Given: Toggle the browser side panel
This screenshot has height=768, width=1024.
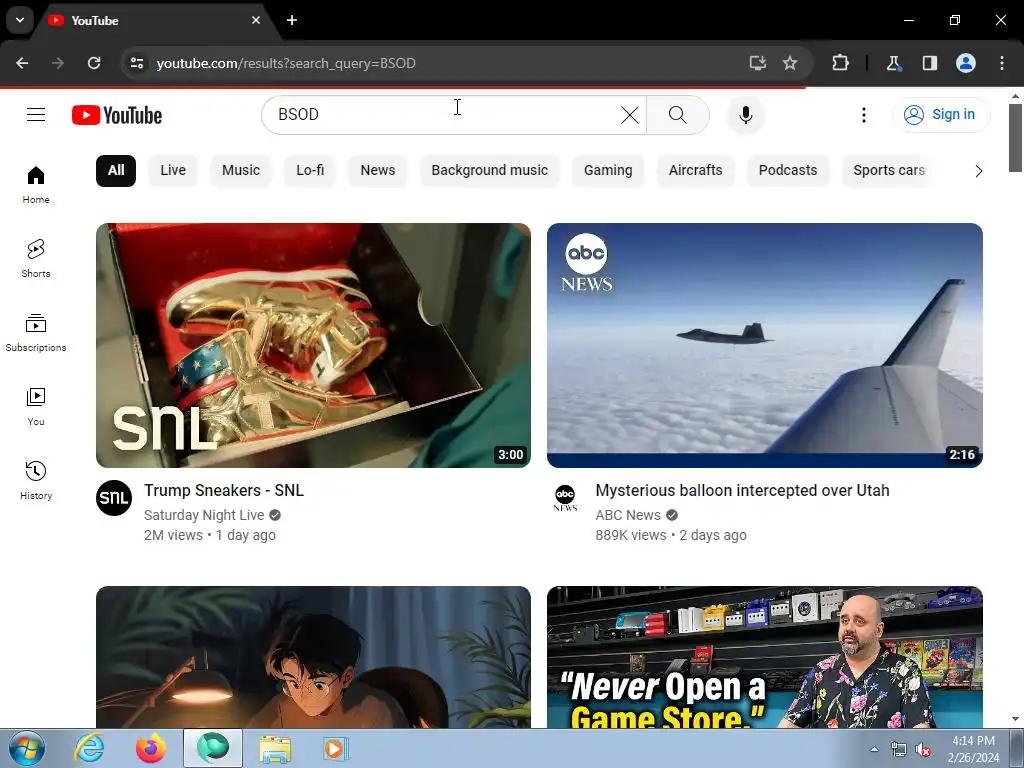Looking at the screenshot, I should coord(930,63).
